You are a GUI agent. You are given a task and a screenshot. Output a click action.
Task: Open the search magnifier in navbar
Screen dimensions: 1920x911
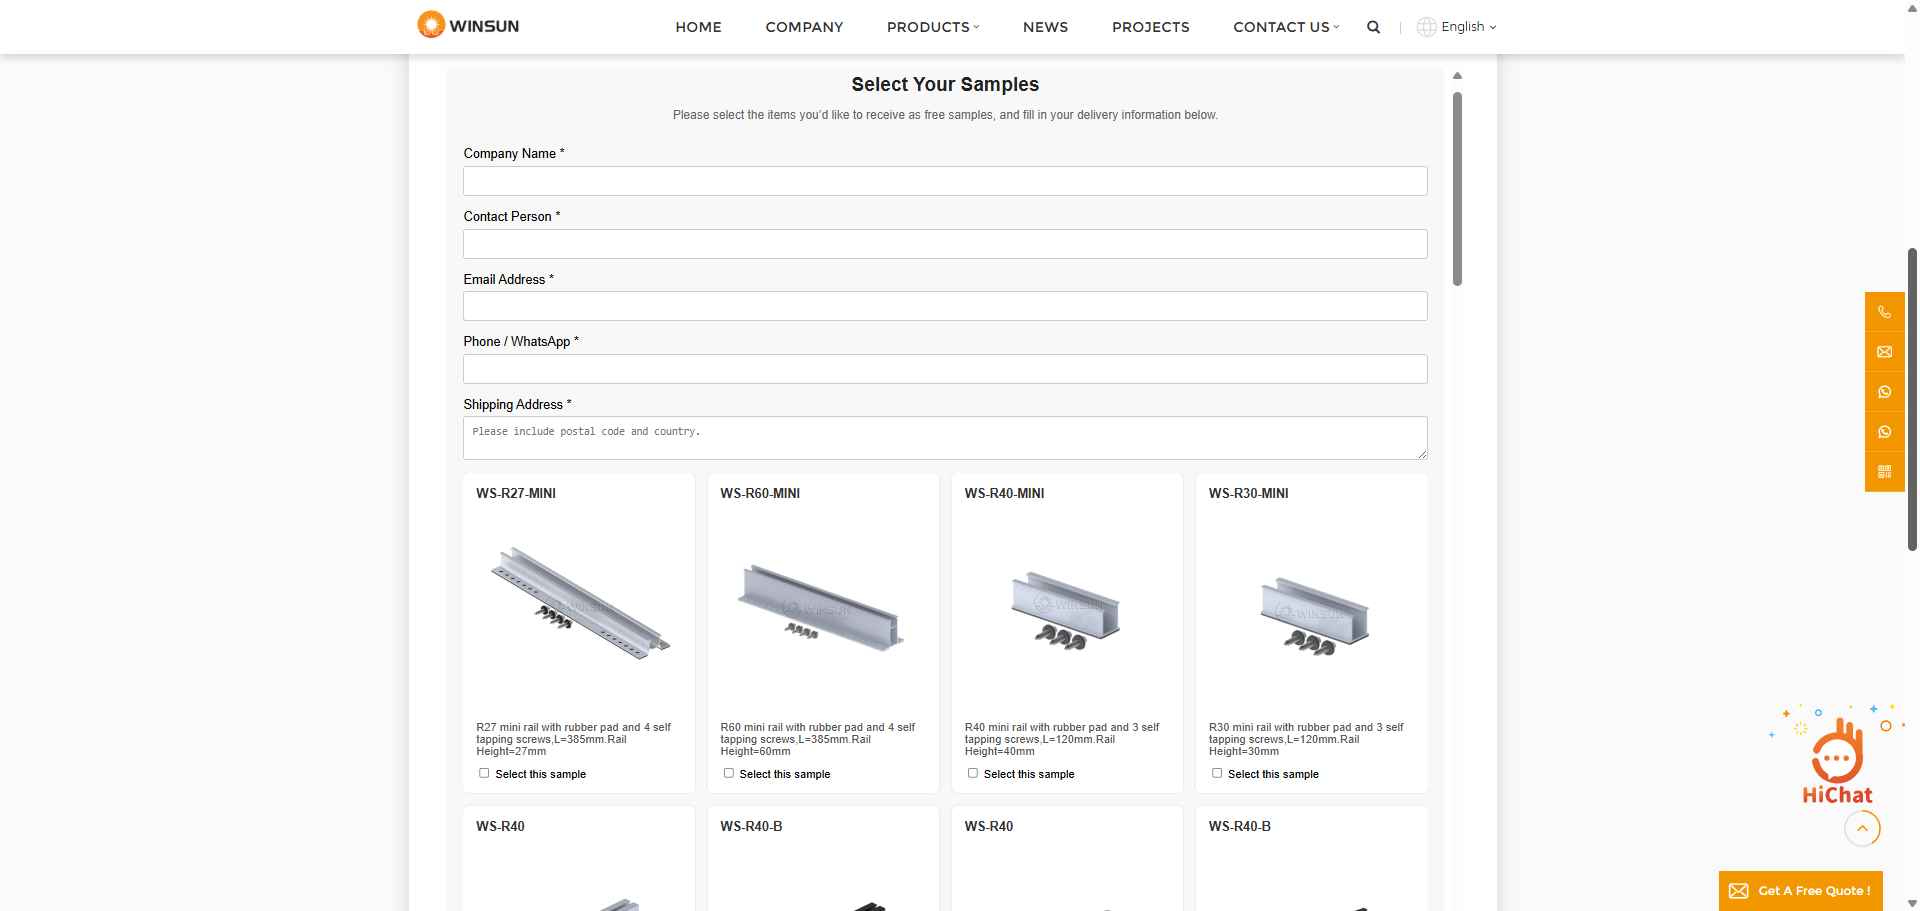[x=1373, y=27]
